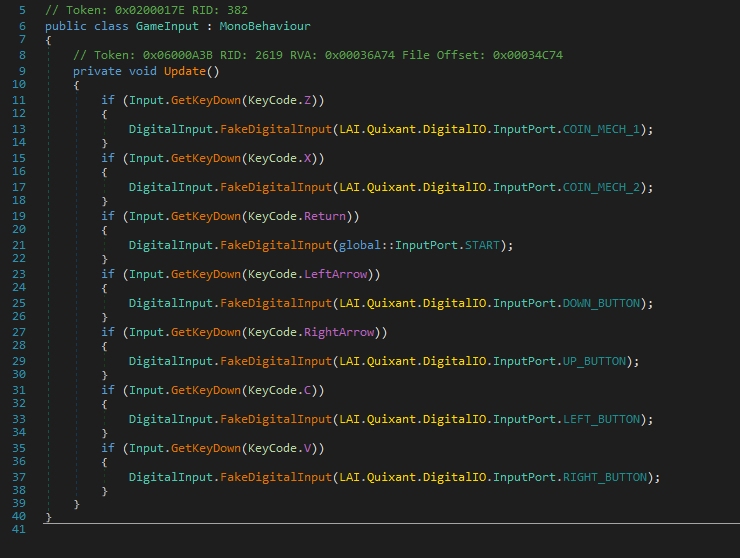Viewport: 740px width, 558px height.
Task: Click line number 41 in the gutter
Action: click(x=19, y=529)
